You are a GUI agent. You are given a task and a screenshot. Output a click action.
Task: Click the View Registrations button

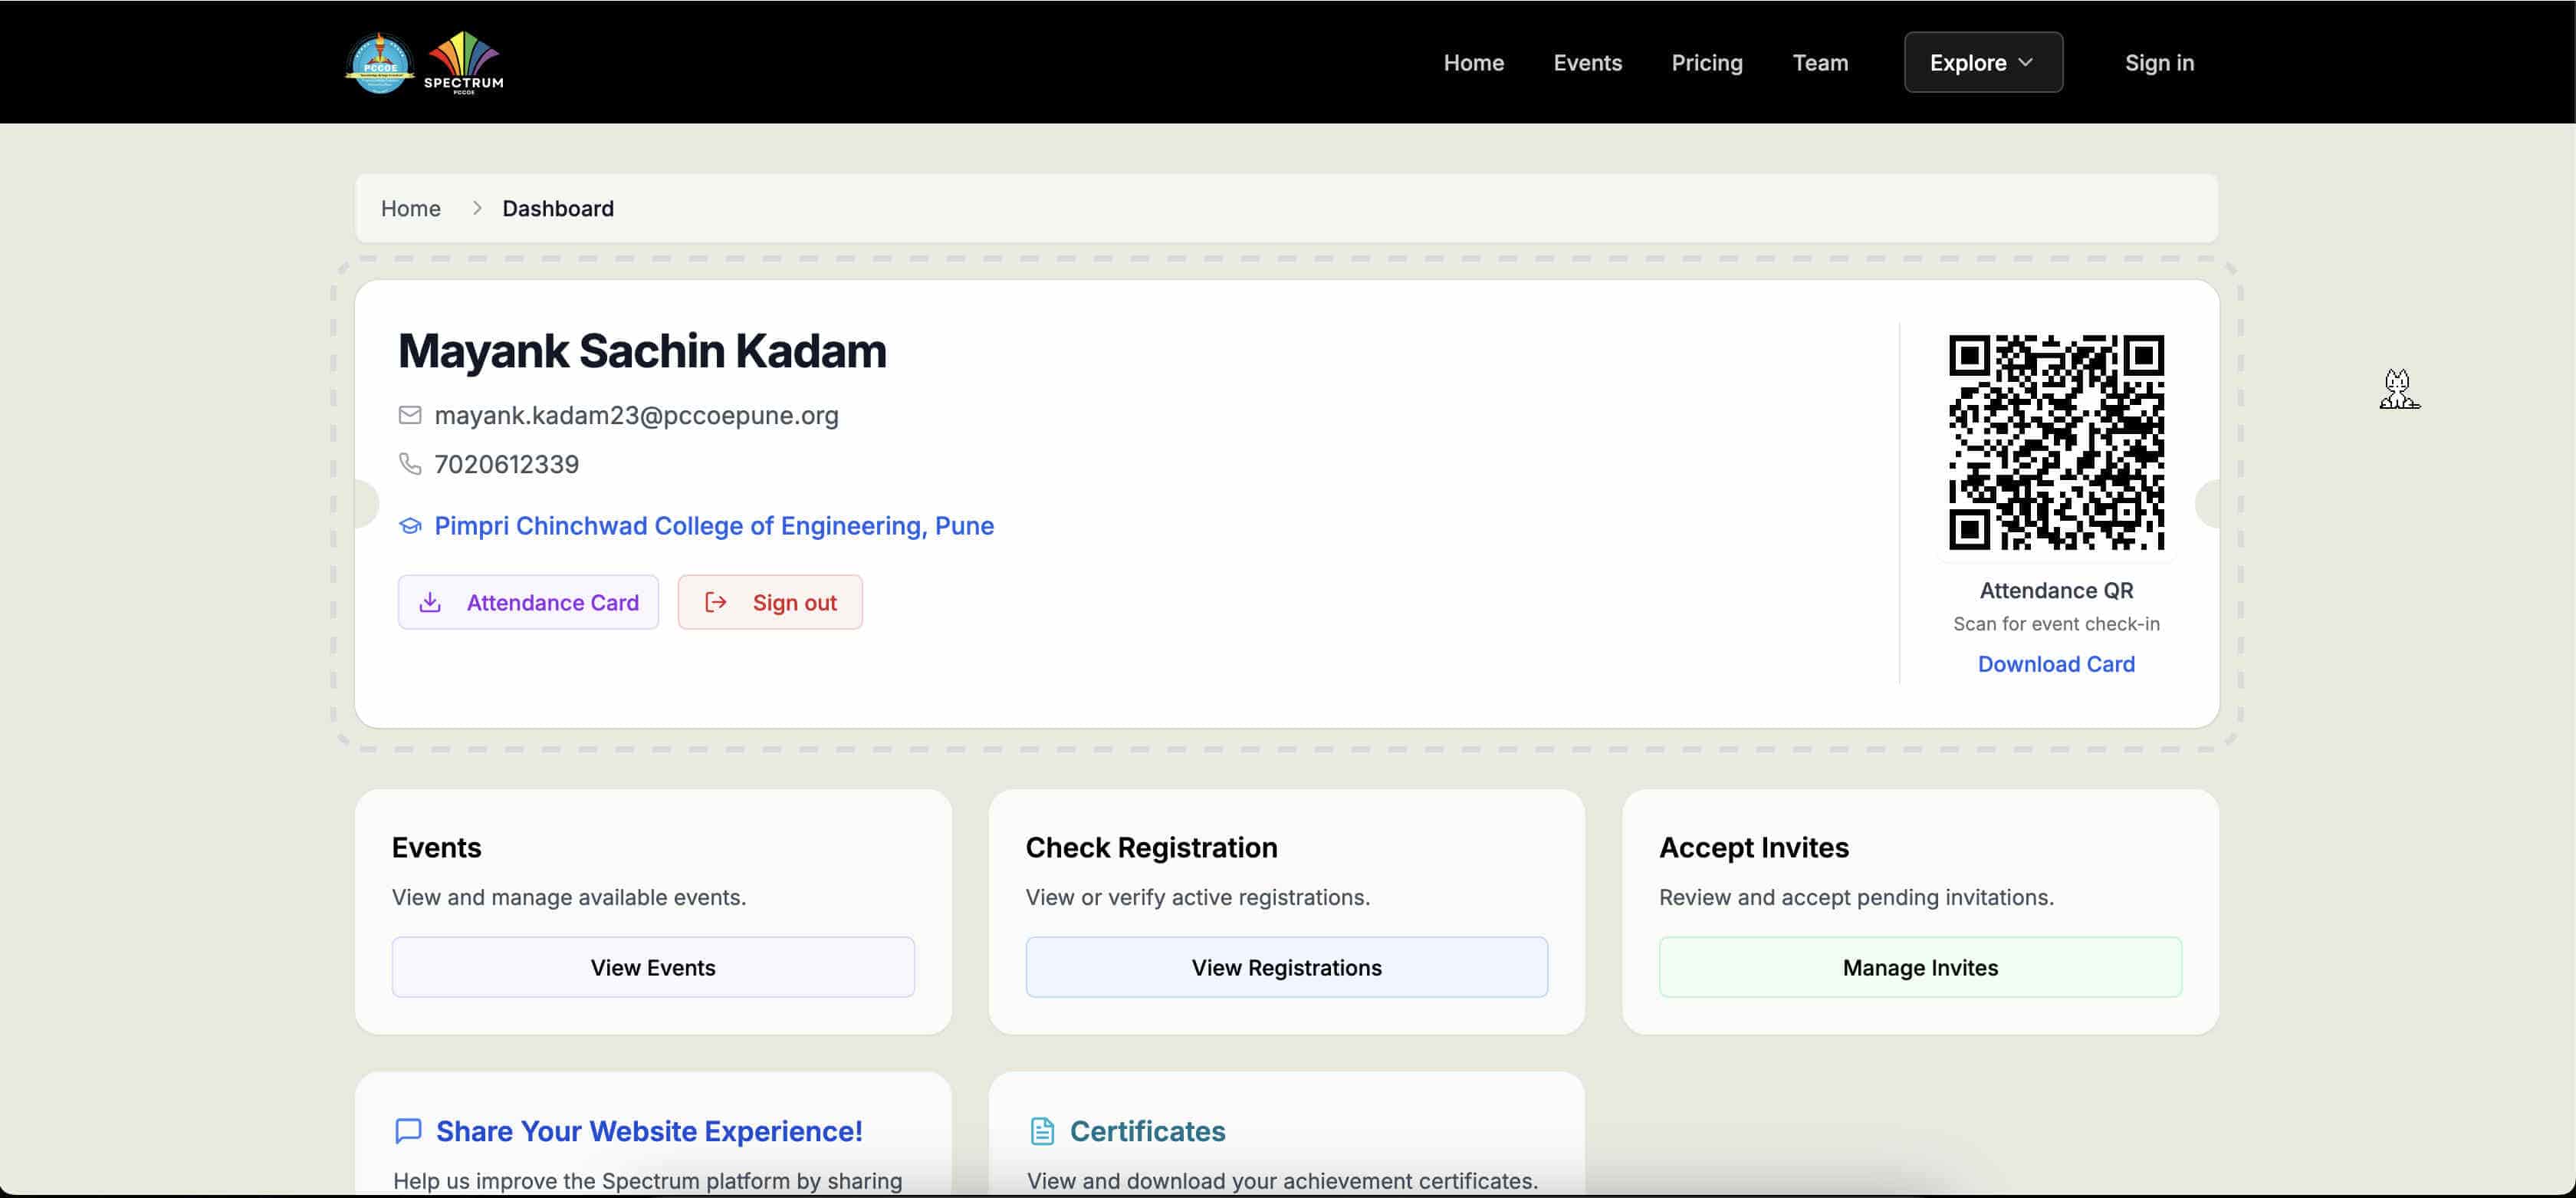(1286, 967)
